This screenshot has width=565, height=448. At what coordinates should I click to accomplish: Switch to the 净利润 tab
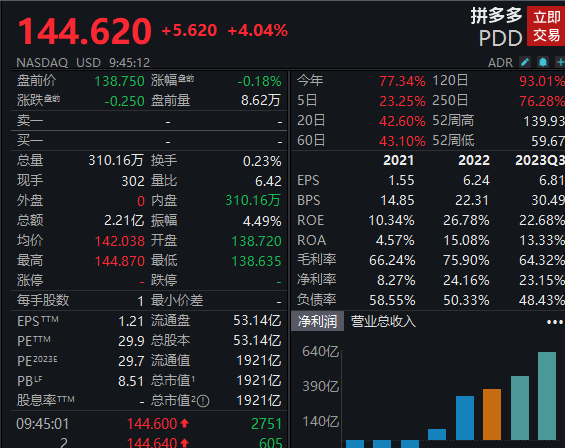(317, 321)
